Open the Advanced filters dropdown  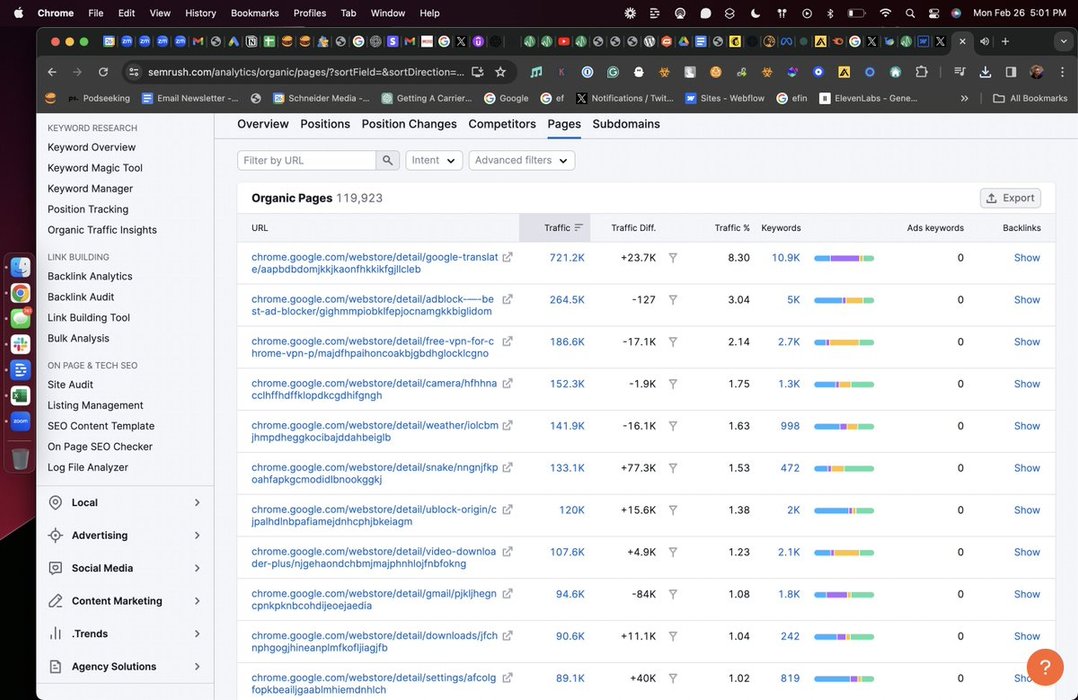(521, 160)
